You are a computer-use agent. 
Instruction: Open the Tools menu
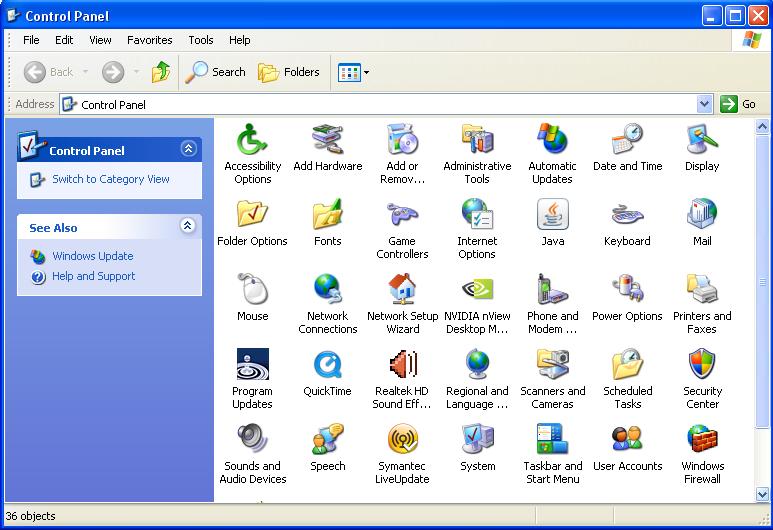click(201, 40)
